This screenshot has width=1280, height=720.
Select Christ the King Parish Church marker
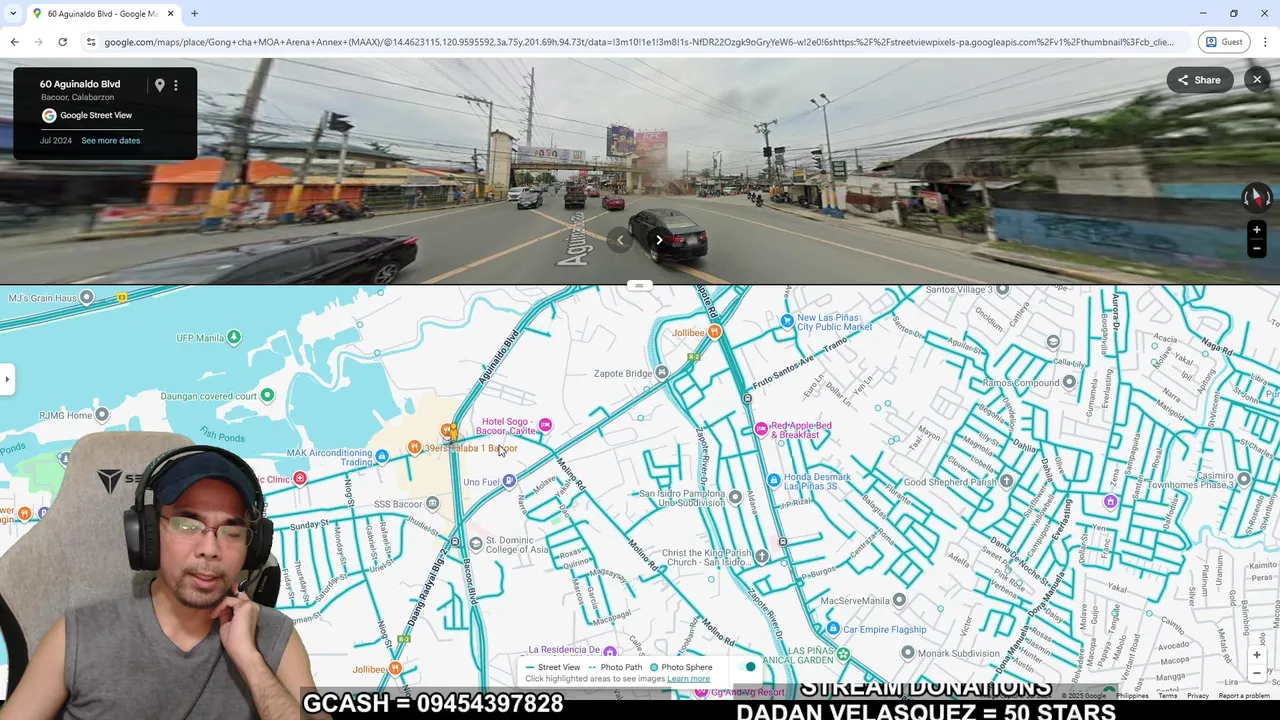(x=762, y=556)
